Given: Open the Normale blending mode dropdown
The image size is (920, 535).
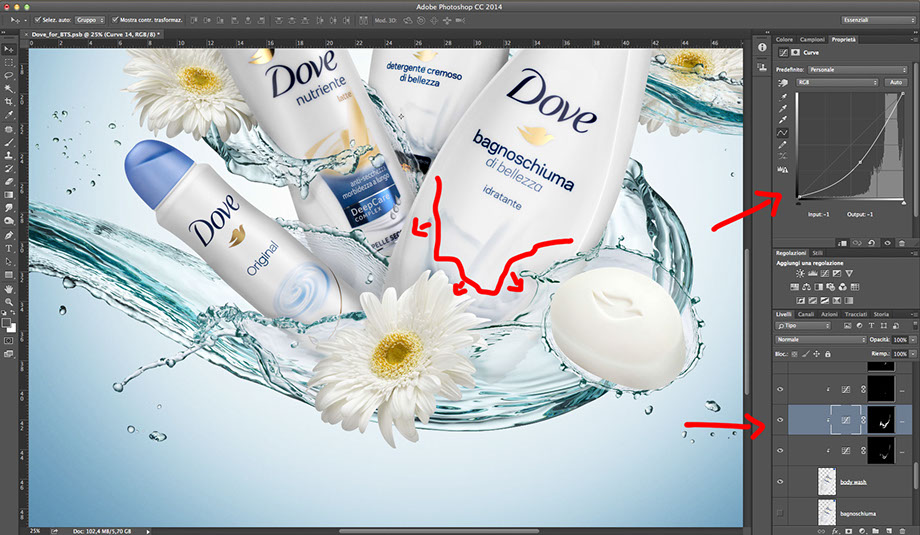Looking at the screenshot, I should (x=821, y=339).
